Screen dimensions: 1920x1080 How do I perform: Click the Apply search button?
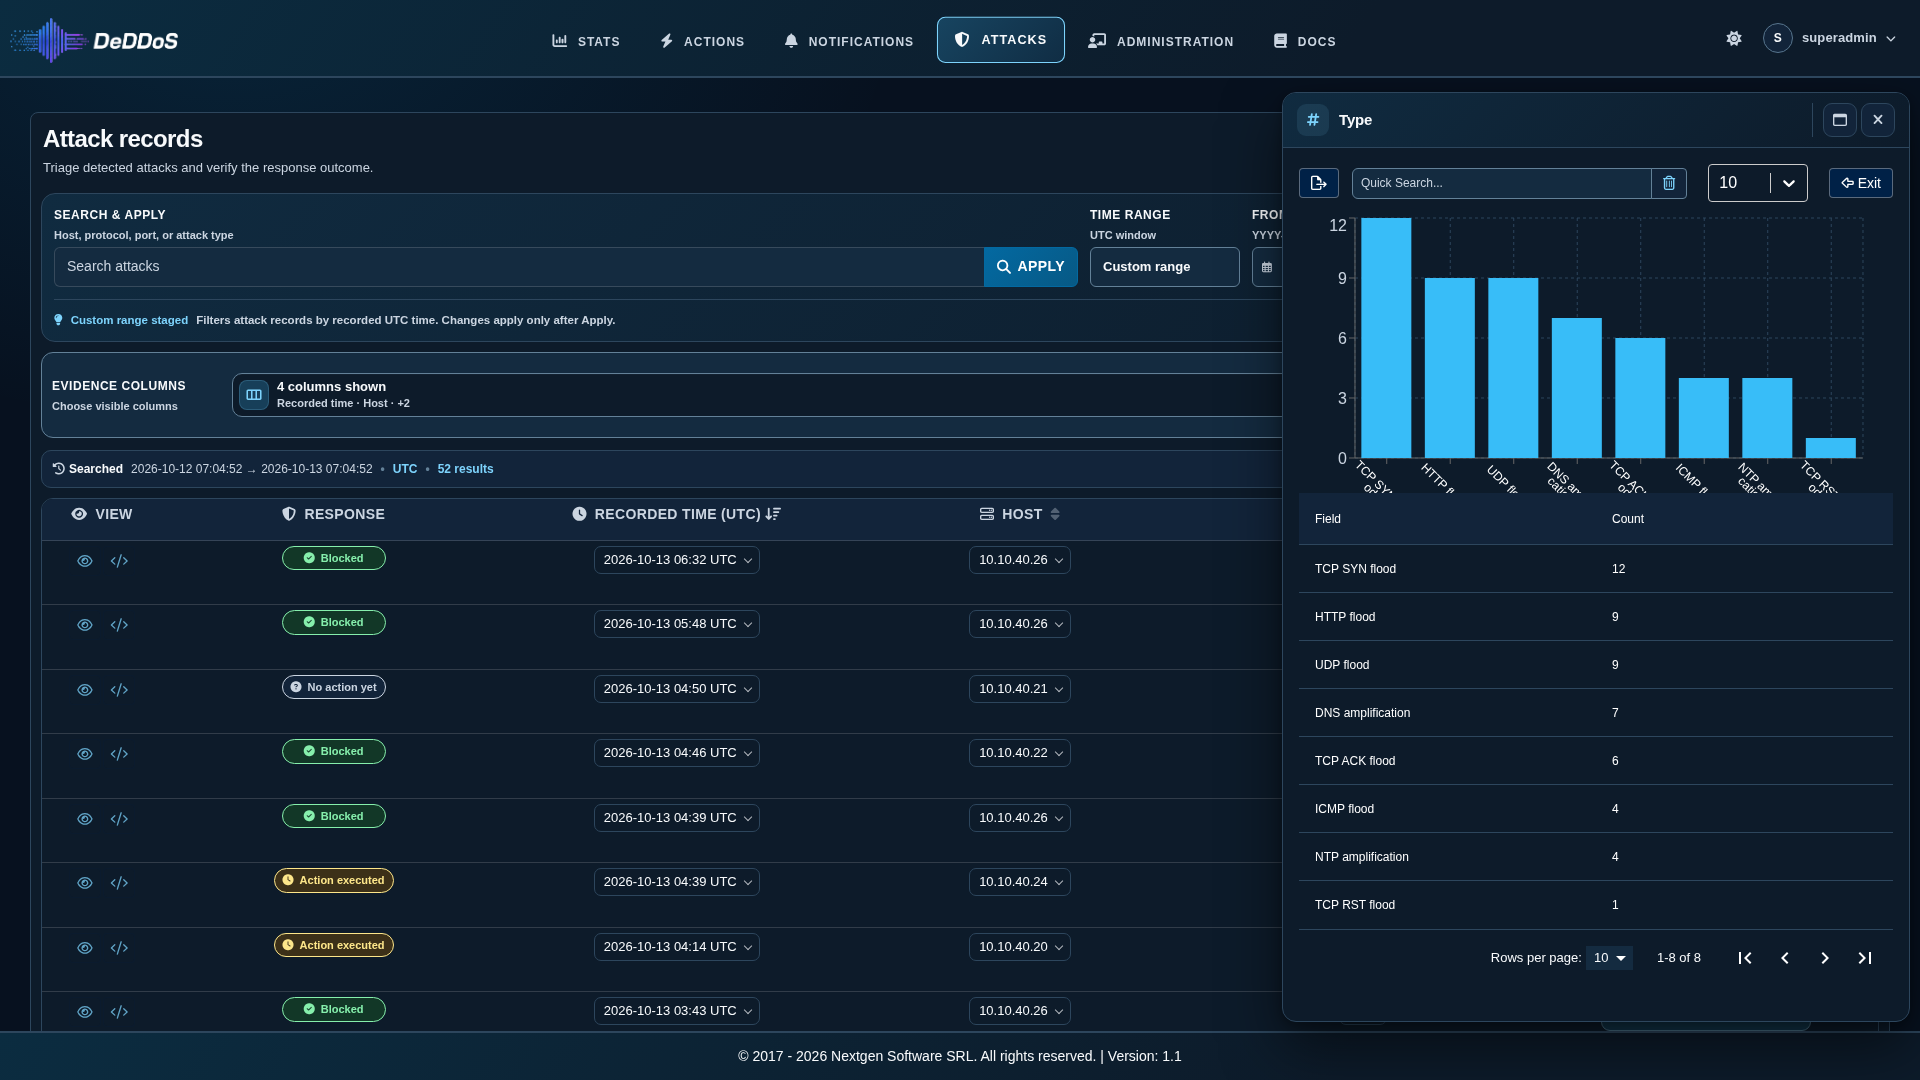click(x=1030, y=267)
